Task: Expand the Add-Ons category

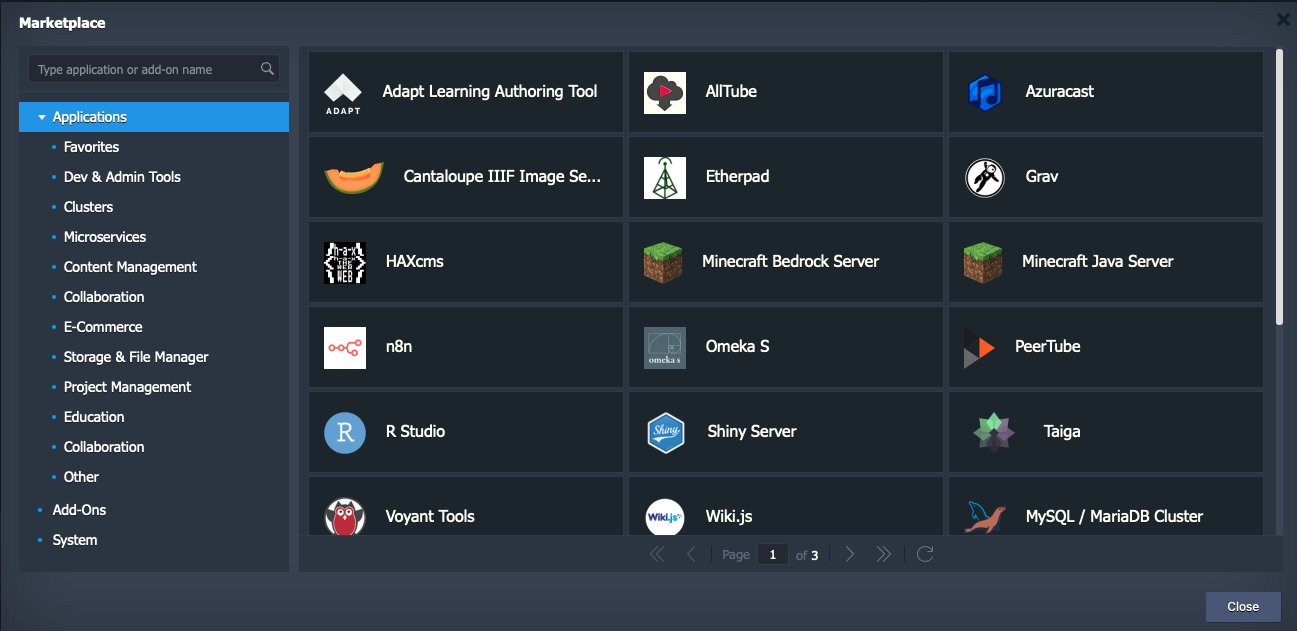Action: pyautogui.click(x=79, y=510)
